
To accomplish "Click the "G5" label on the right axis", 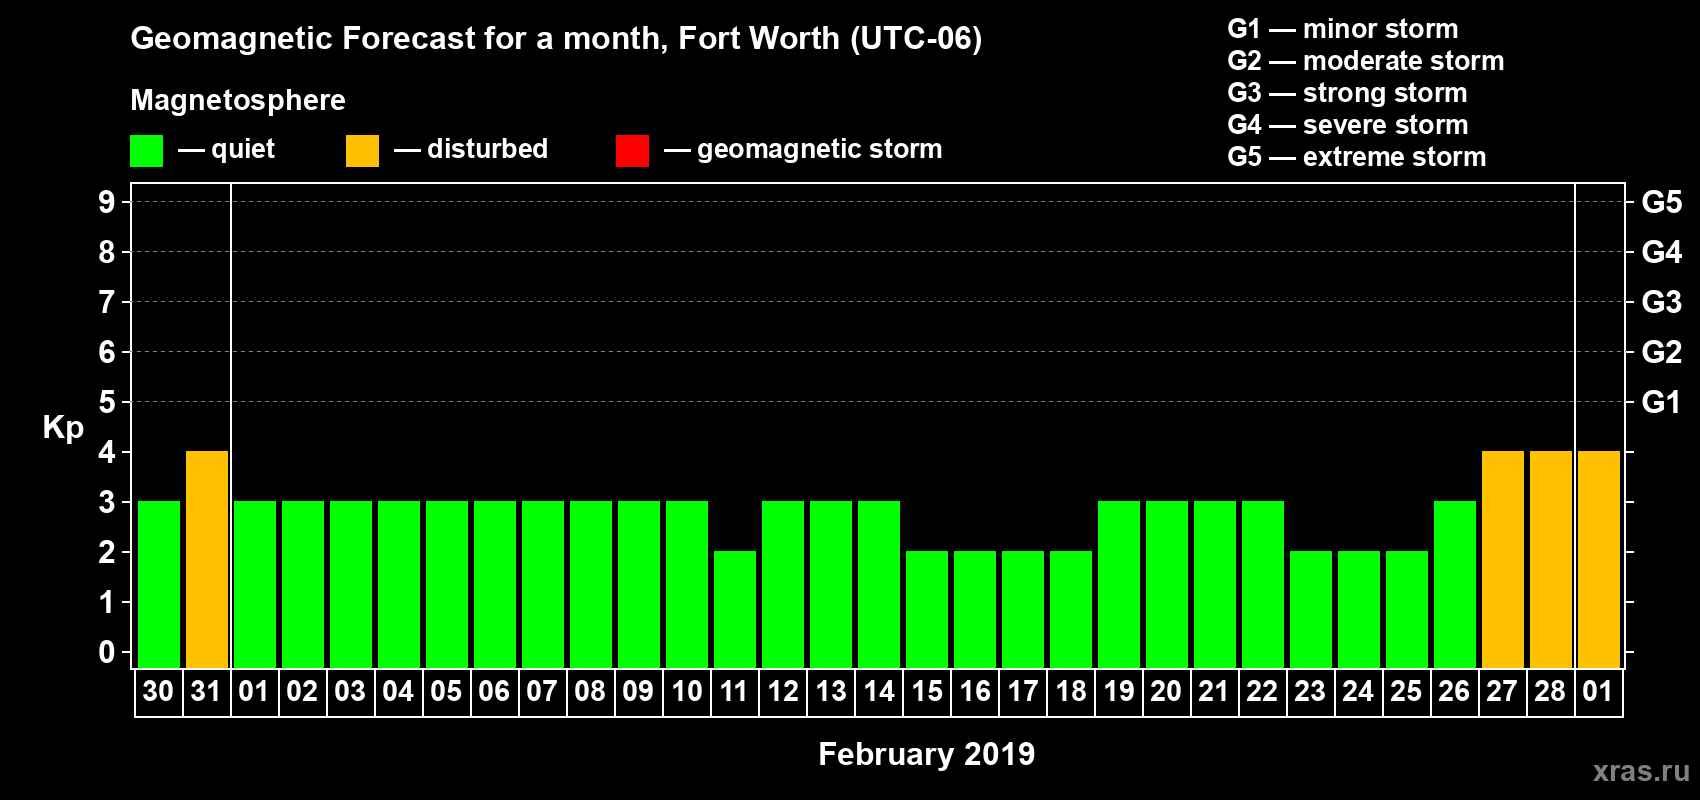I will tap(1662, 202).
